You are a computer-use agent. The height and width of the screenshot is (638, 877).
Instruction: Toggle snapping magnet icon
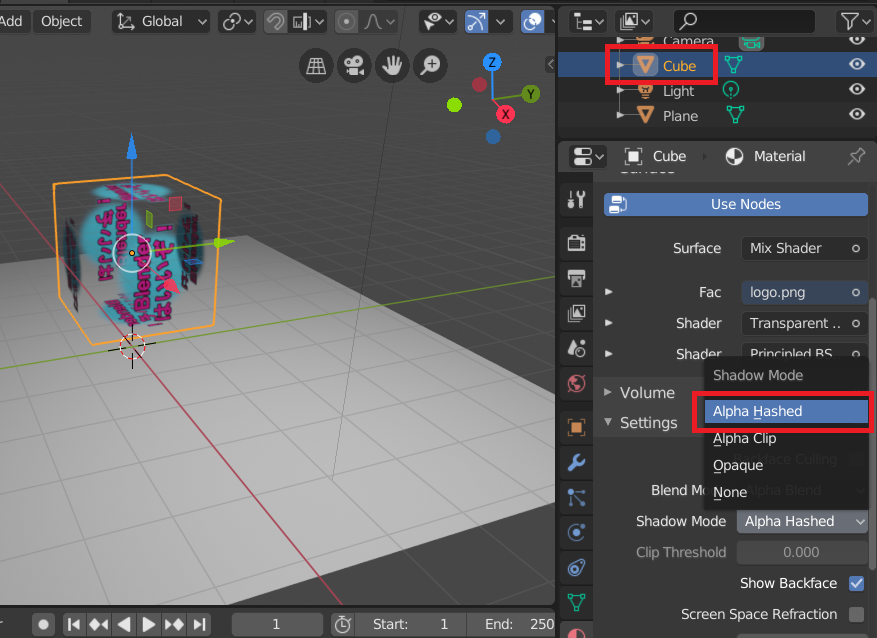pos(275,22)
